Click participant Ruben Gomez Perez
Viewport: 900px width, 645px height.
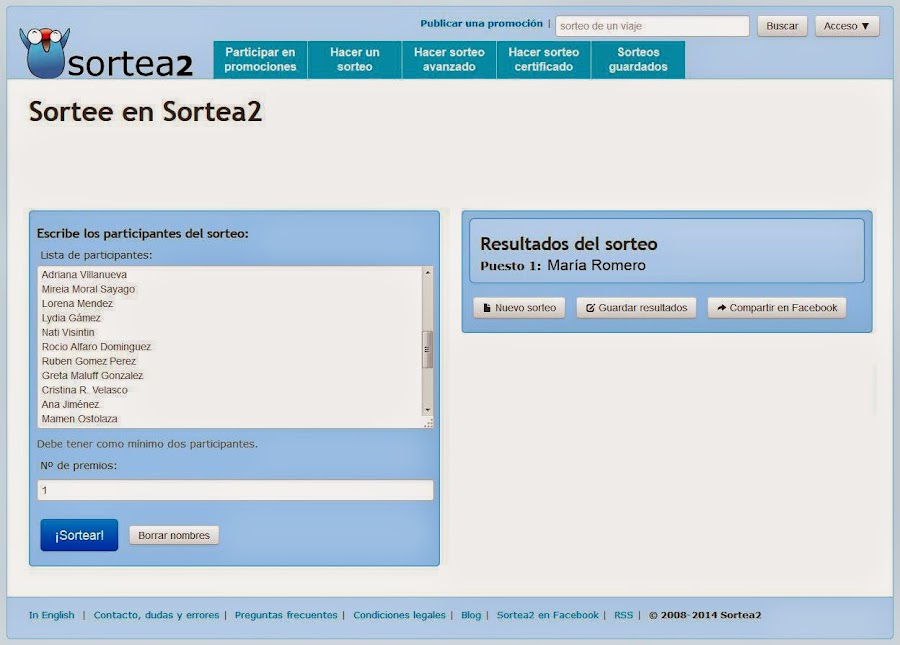coord(88,361)
